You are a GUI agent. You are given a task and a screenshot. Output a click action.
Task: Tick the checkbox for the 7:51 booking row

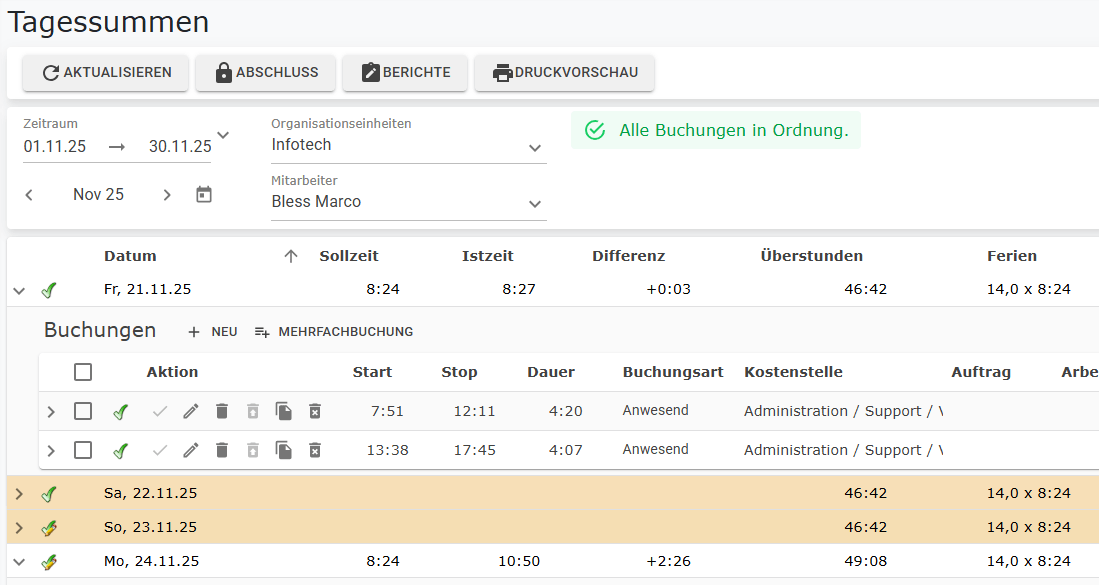click(83, 410)
